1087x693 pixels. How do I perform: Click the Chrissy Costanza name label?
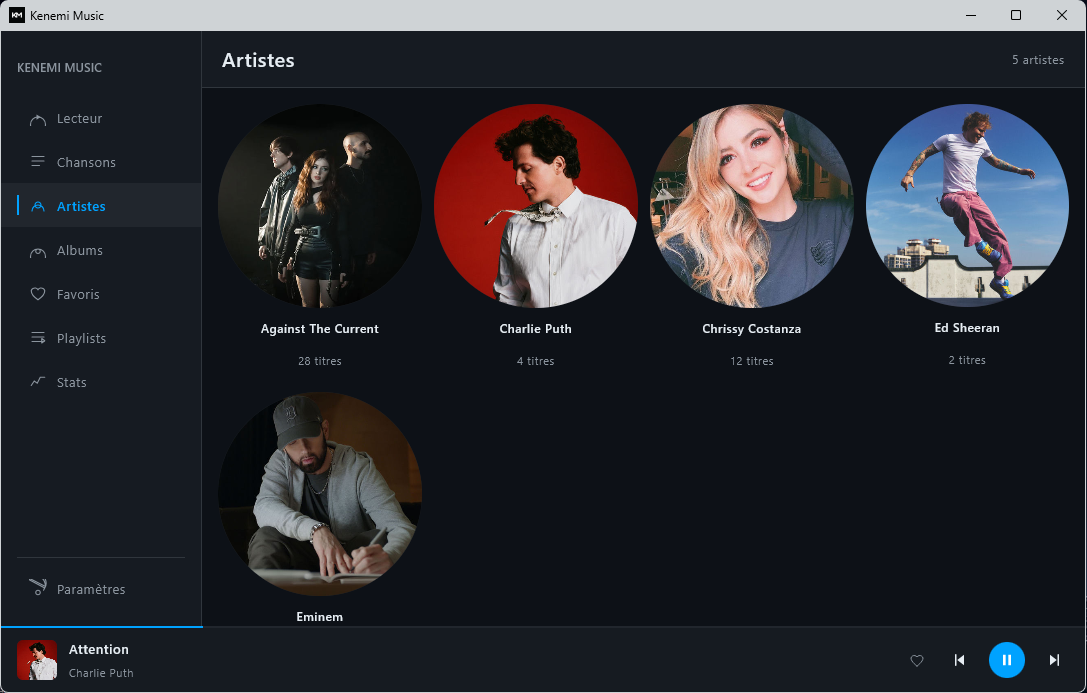pyautogui.click(x=751, y=329)
